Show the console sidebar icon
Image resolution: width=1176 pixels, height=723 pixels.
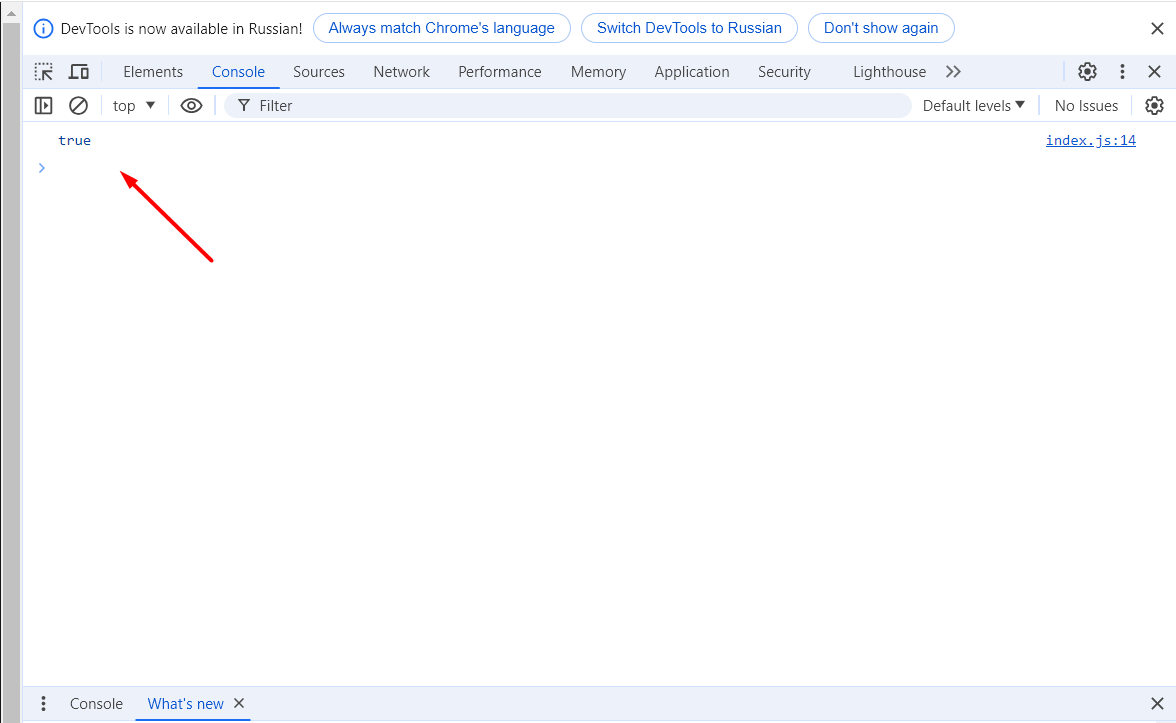44,106
